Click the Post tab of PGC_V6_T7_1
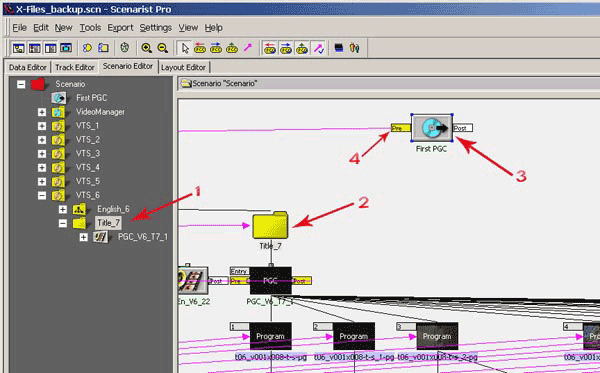600x373 pixels. tap(302, 281)
